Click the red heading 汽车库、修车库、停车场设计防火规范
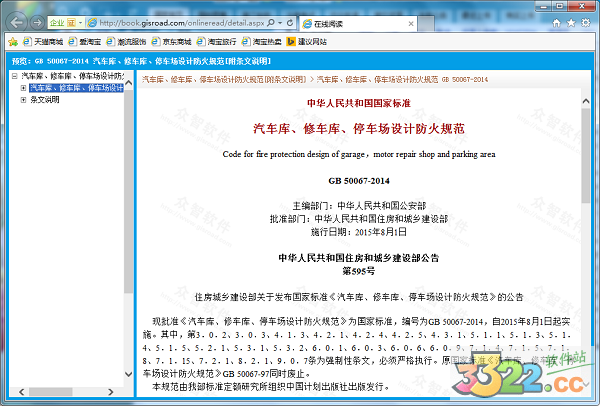 [x=359, y=129]
